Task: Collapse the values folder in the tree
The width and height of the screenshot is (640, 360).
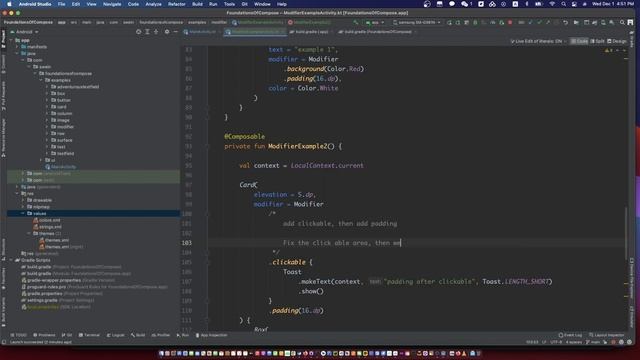Action: coord(23,213)
